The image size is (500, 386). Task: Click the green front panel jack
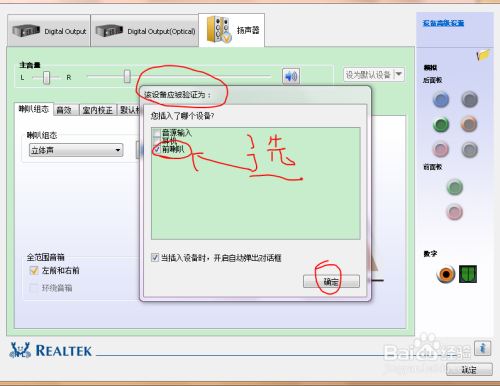pyautogui.click(x=454, y=187)
